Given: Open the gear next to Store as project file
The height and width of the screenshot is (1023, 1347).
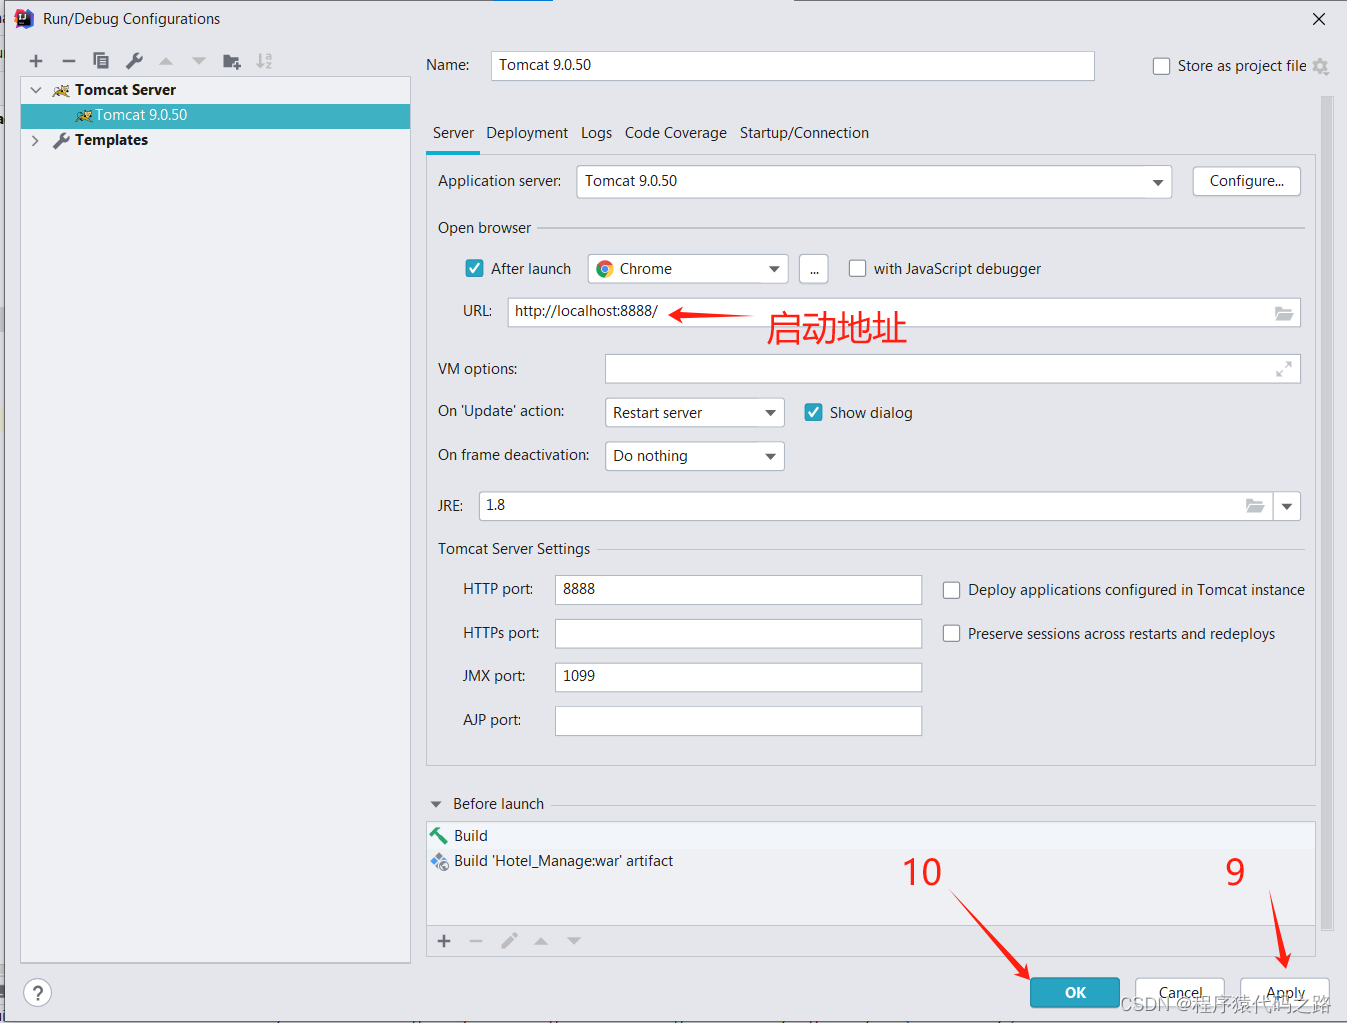Looking at the screenshot, I should click(1321, 66).
